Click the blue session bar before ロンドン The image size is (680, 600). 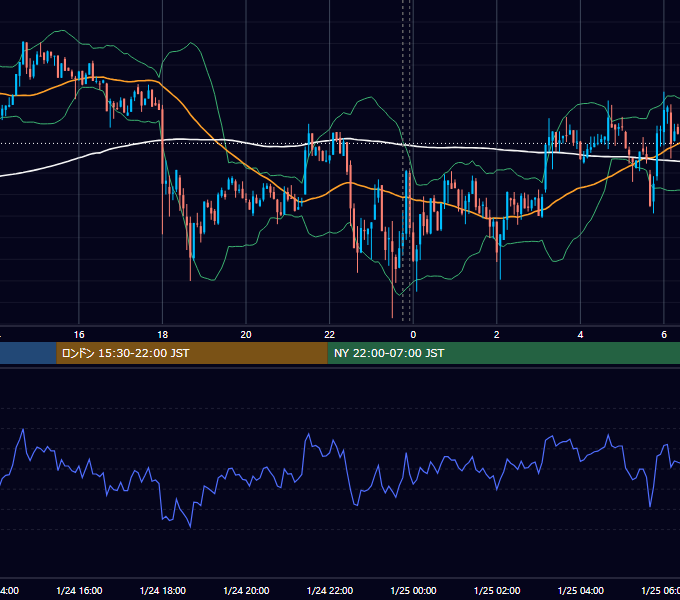coord(28,353)
